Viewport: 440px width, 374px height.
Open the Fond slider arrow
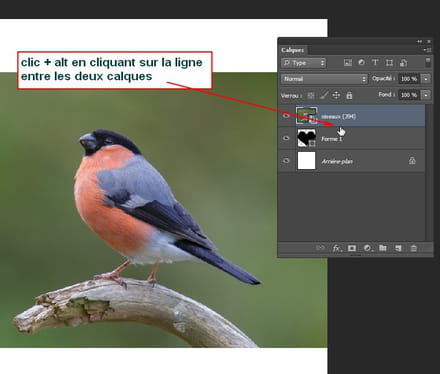click(x=426, y=95)
